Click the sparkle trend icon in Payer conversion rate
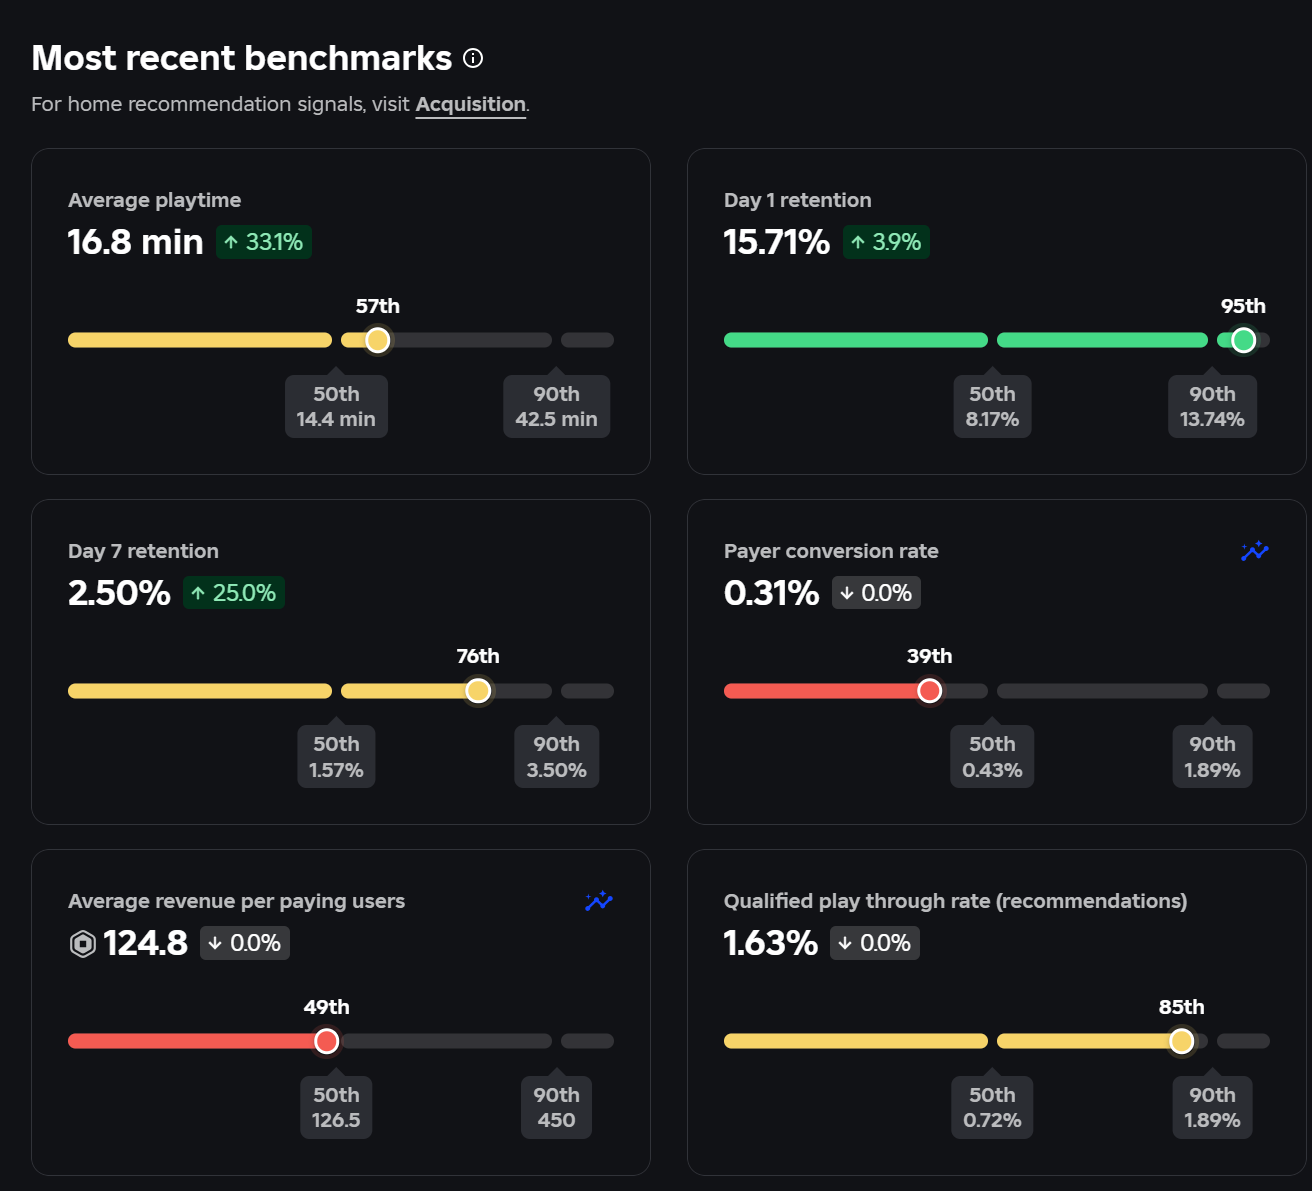1312x1191 pixels. 1254,551
